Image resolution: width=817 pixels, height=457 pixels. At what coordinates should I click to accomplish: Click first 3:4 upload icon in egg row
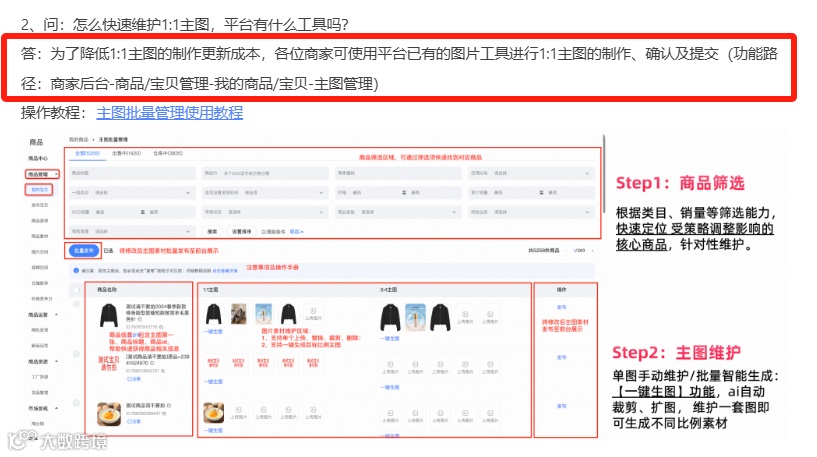coord(390,415)
